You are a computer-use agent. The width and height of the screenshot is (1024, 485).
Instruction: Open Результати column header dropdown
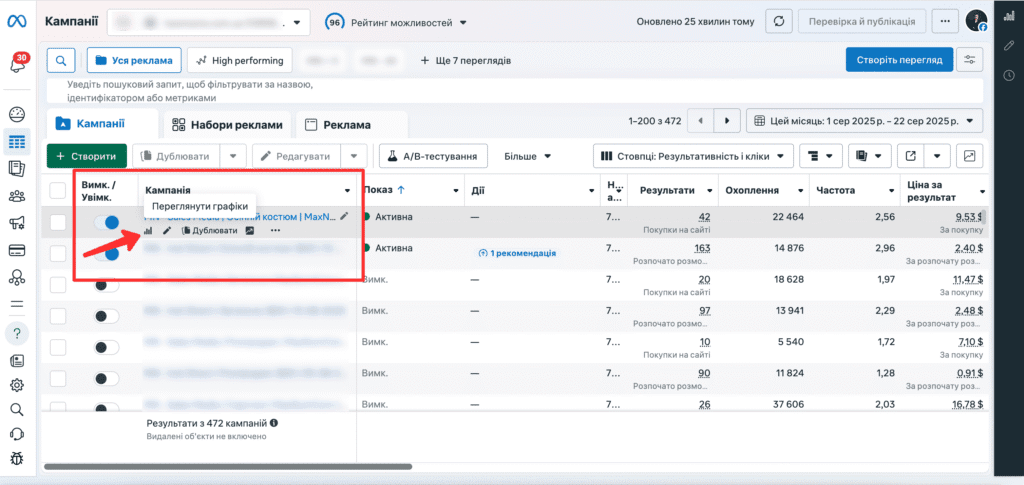point(709,191)
